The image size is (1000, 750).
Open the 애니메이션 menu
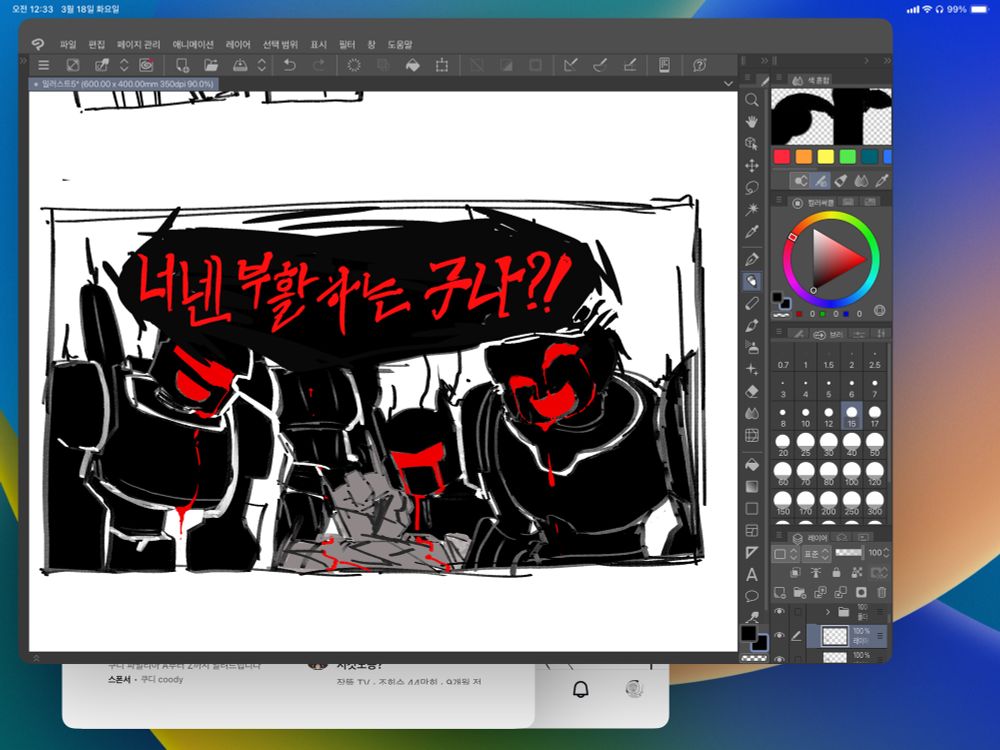[x=193, y=44]
